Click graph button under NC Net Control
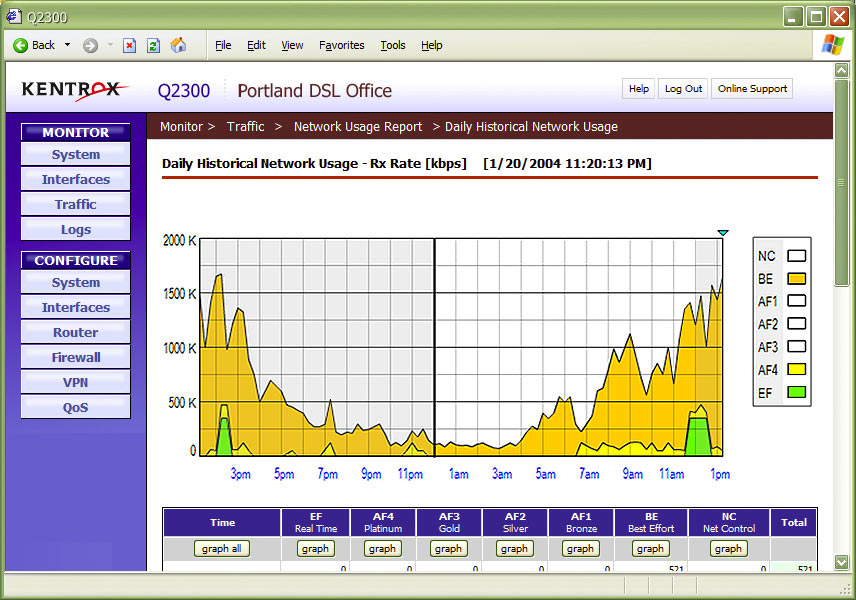The height and width of the screenshot is (600, 856). click(x=728, y=549)
